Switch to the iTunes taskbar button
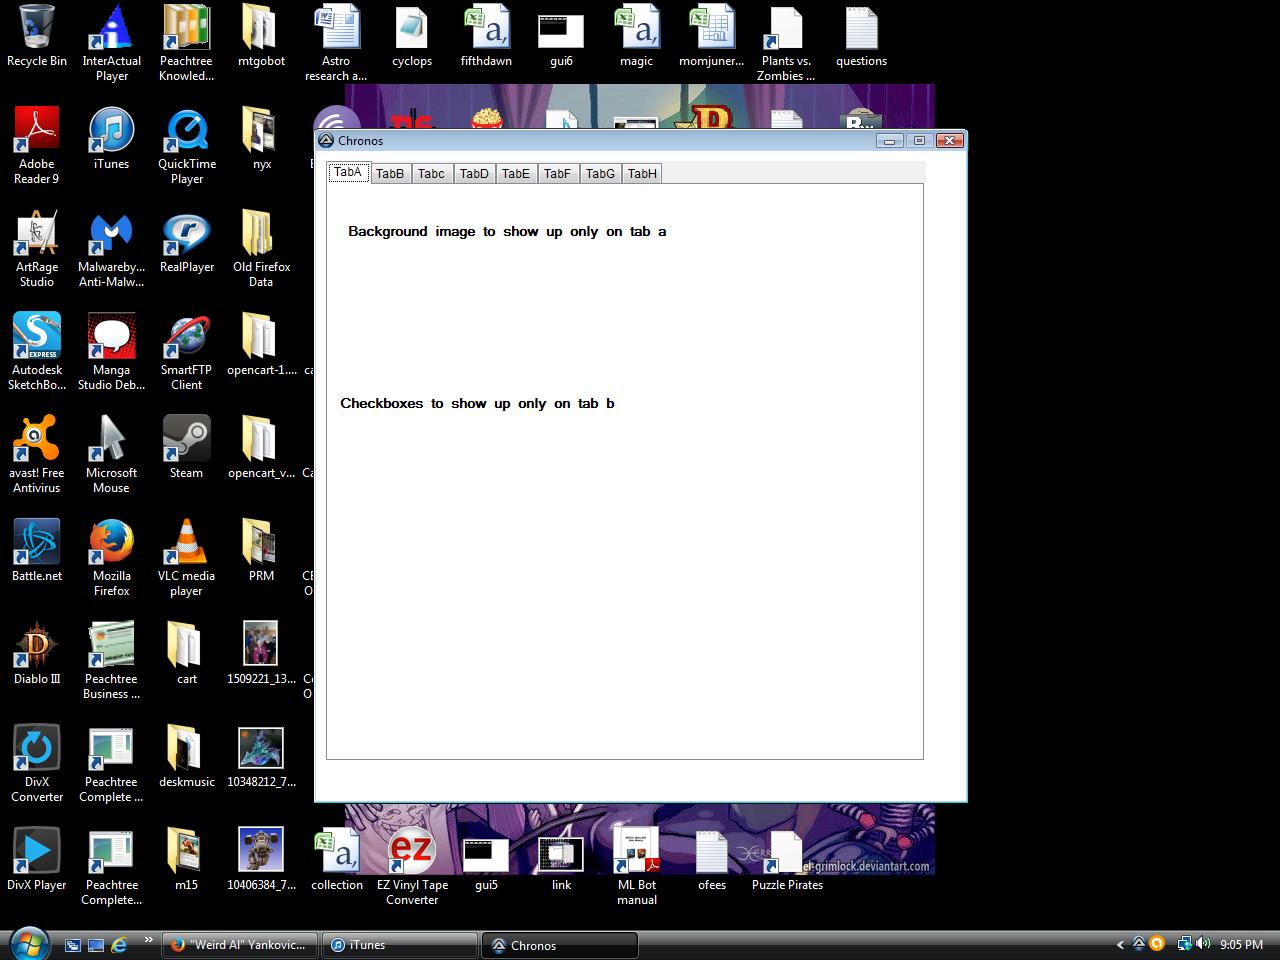This screenshot has height=960, width=1280. tap(399, 945)
